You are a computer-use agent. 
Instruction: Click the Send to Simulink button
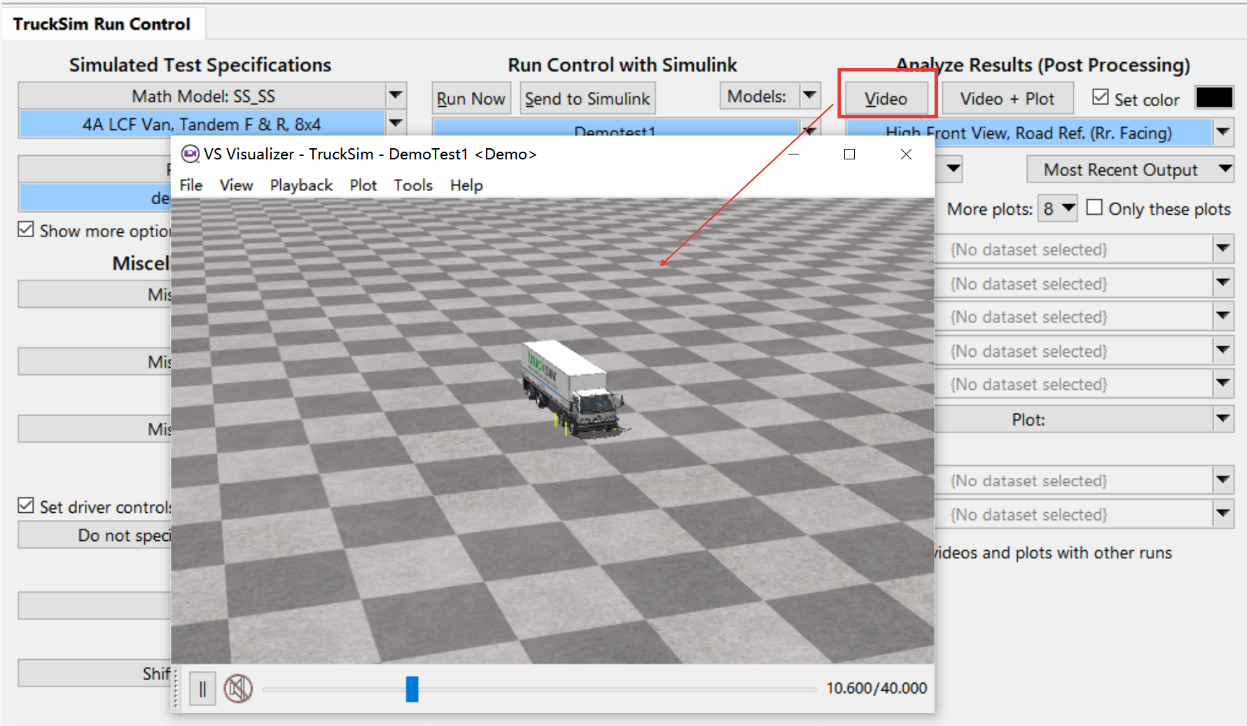click(588, 98)
